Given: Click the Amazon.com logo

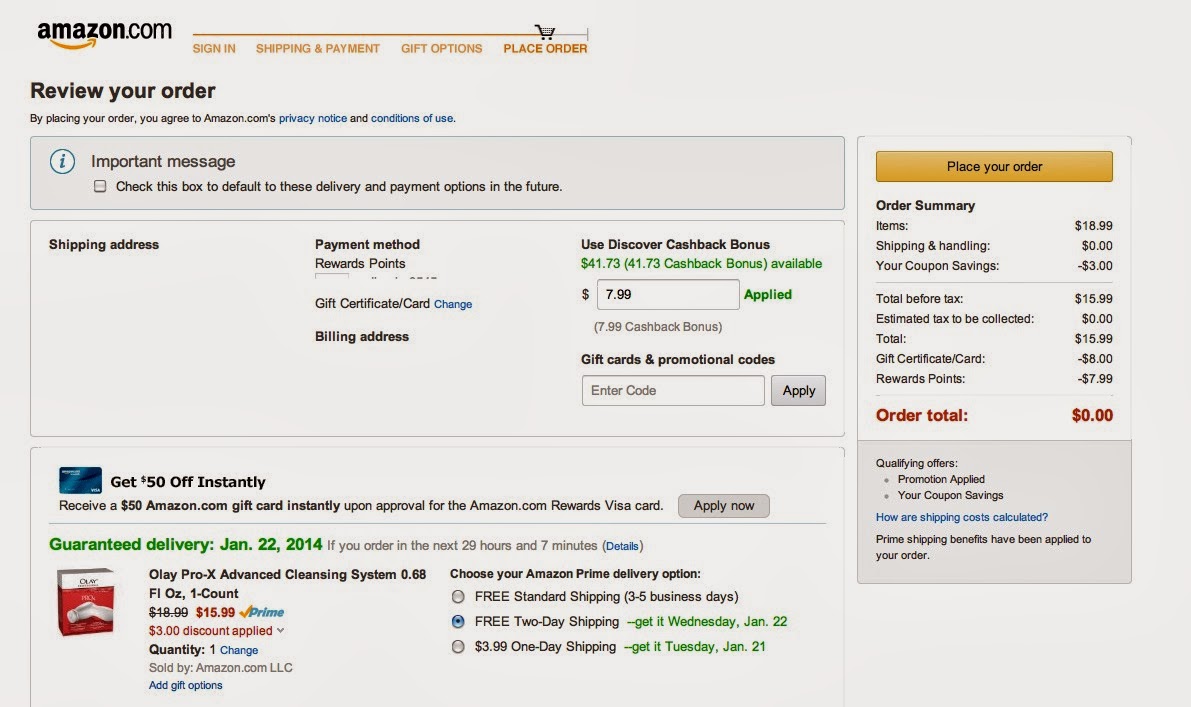Looking at the screenshot, I should click(x=104, y=31).
